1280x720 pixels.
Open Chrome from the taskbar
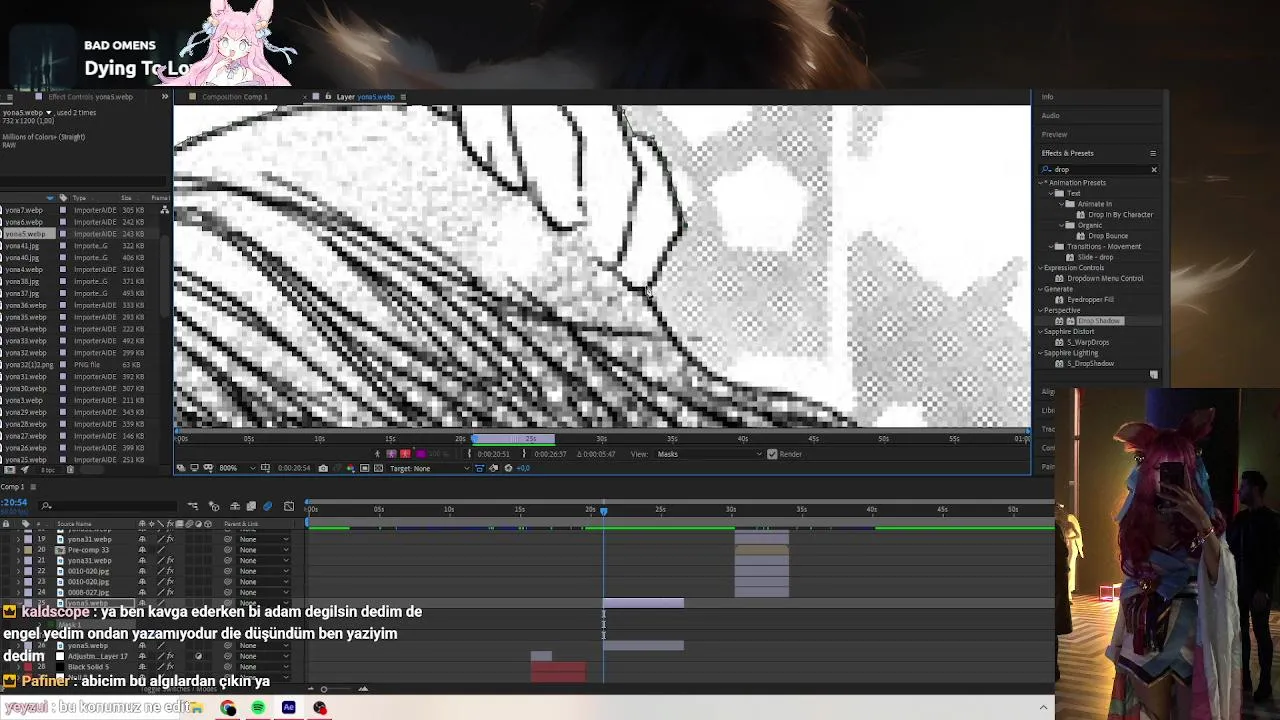(x=228, y=708)
